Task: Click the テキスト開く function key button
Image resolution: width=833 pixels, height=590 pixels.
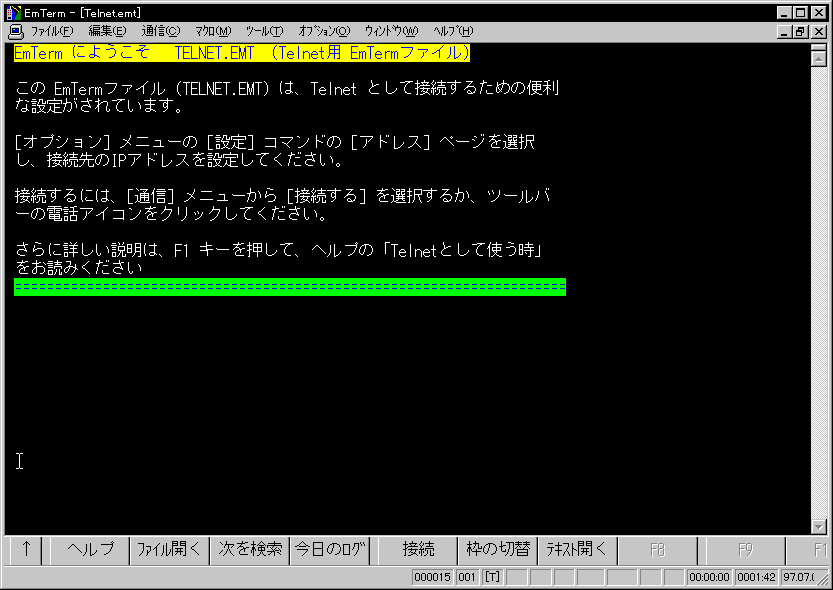Action: (577, 549)
